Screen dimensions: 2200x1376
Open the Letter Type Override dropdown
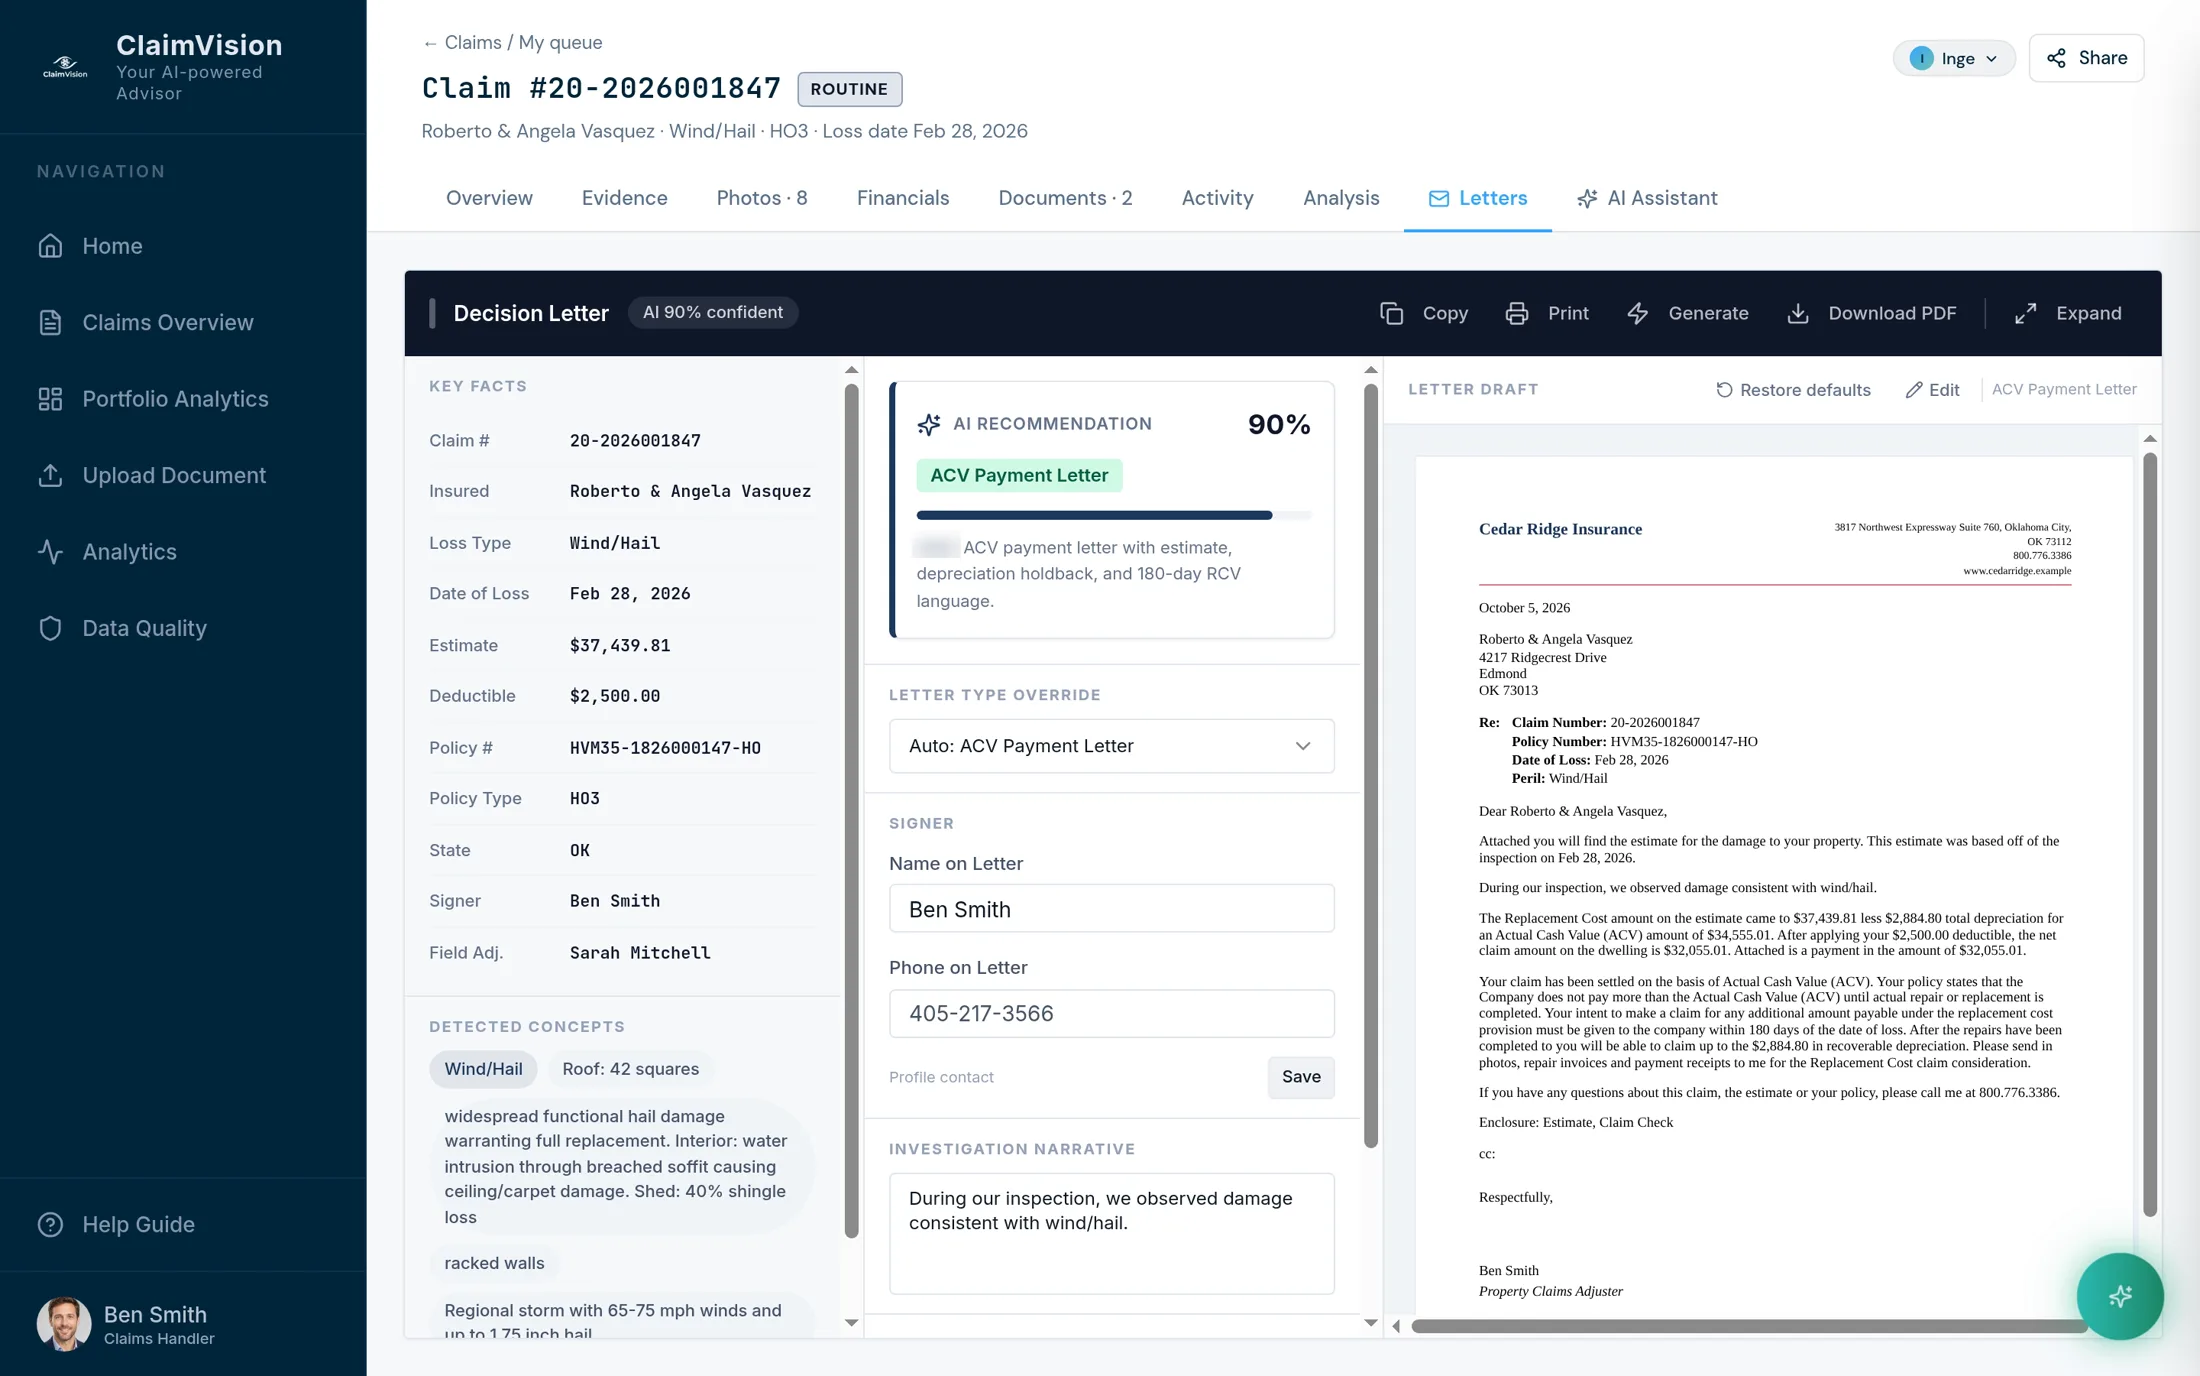(x=1111, y=746)
